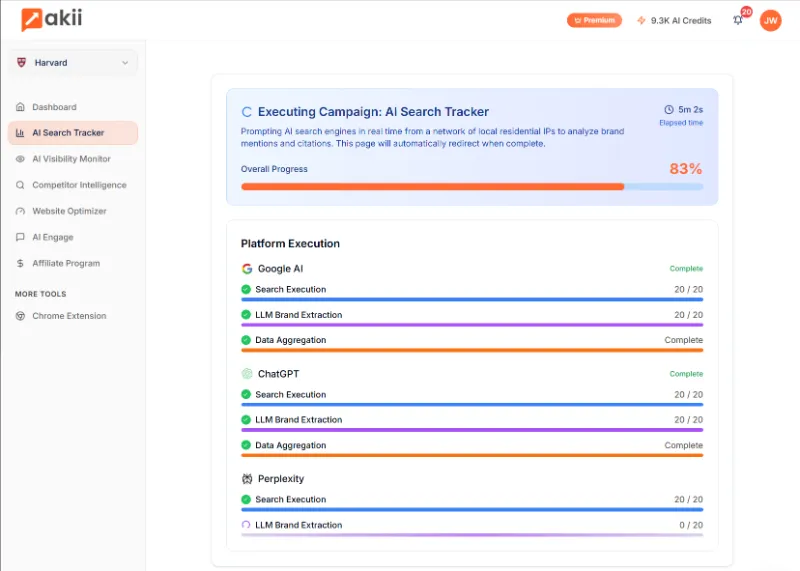Screen dimensions: 800x571
Task: Click the Website Optimizer gauge icon
Action: 20,211
